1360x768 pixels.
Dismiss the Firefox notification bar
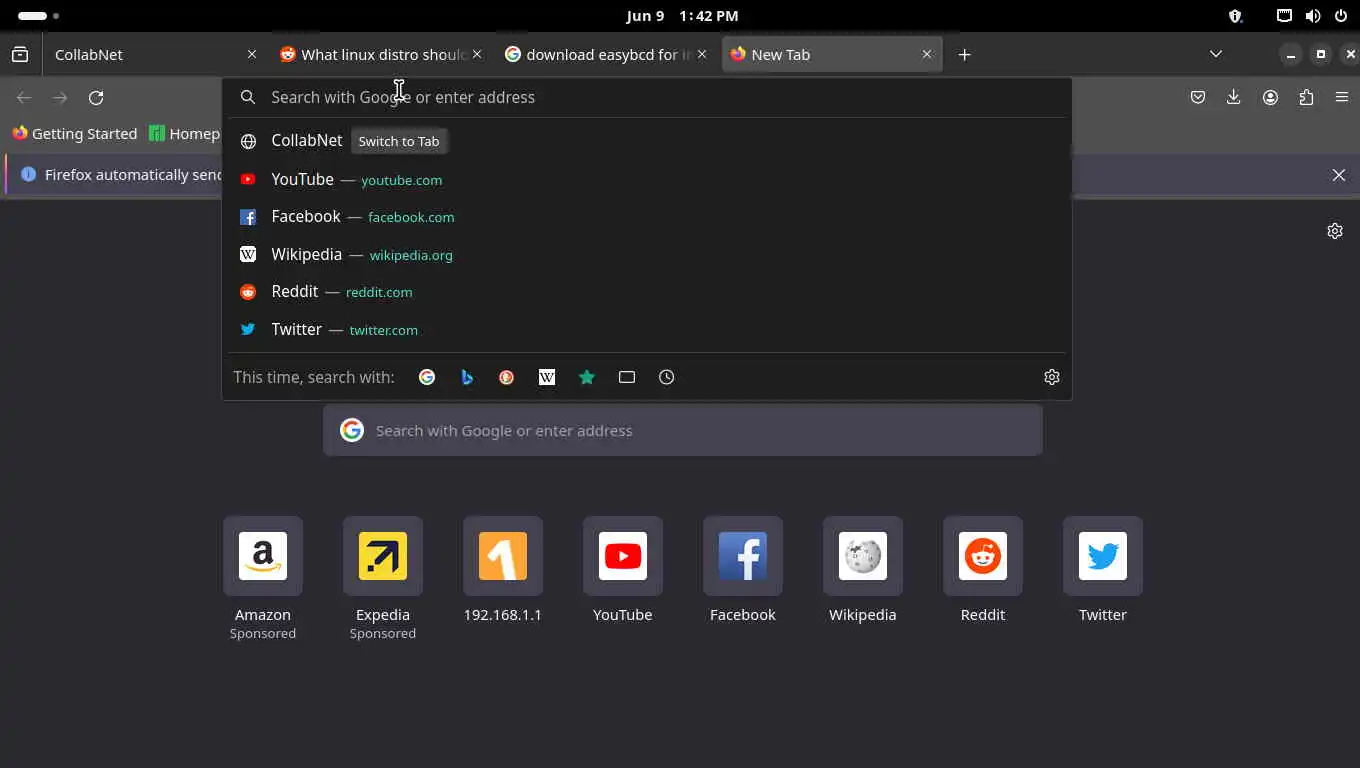[x=1339, y=175]
